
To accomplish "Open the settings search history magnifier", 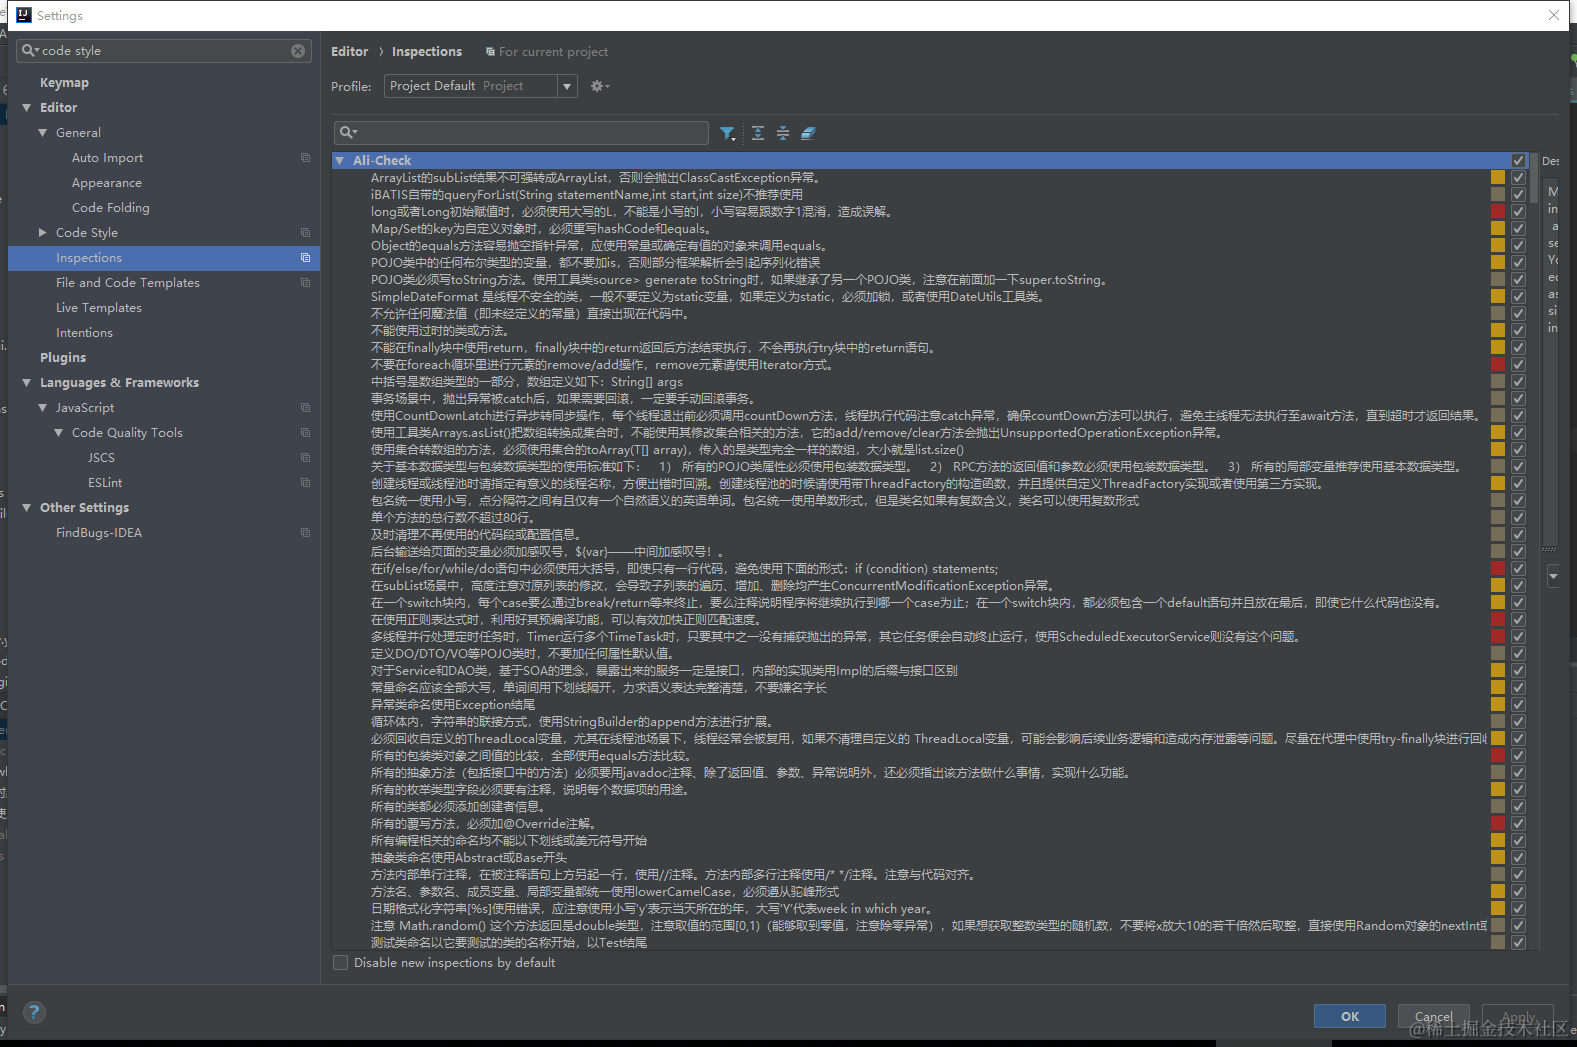I will [30, 51].
